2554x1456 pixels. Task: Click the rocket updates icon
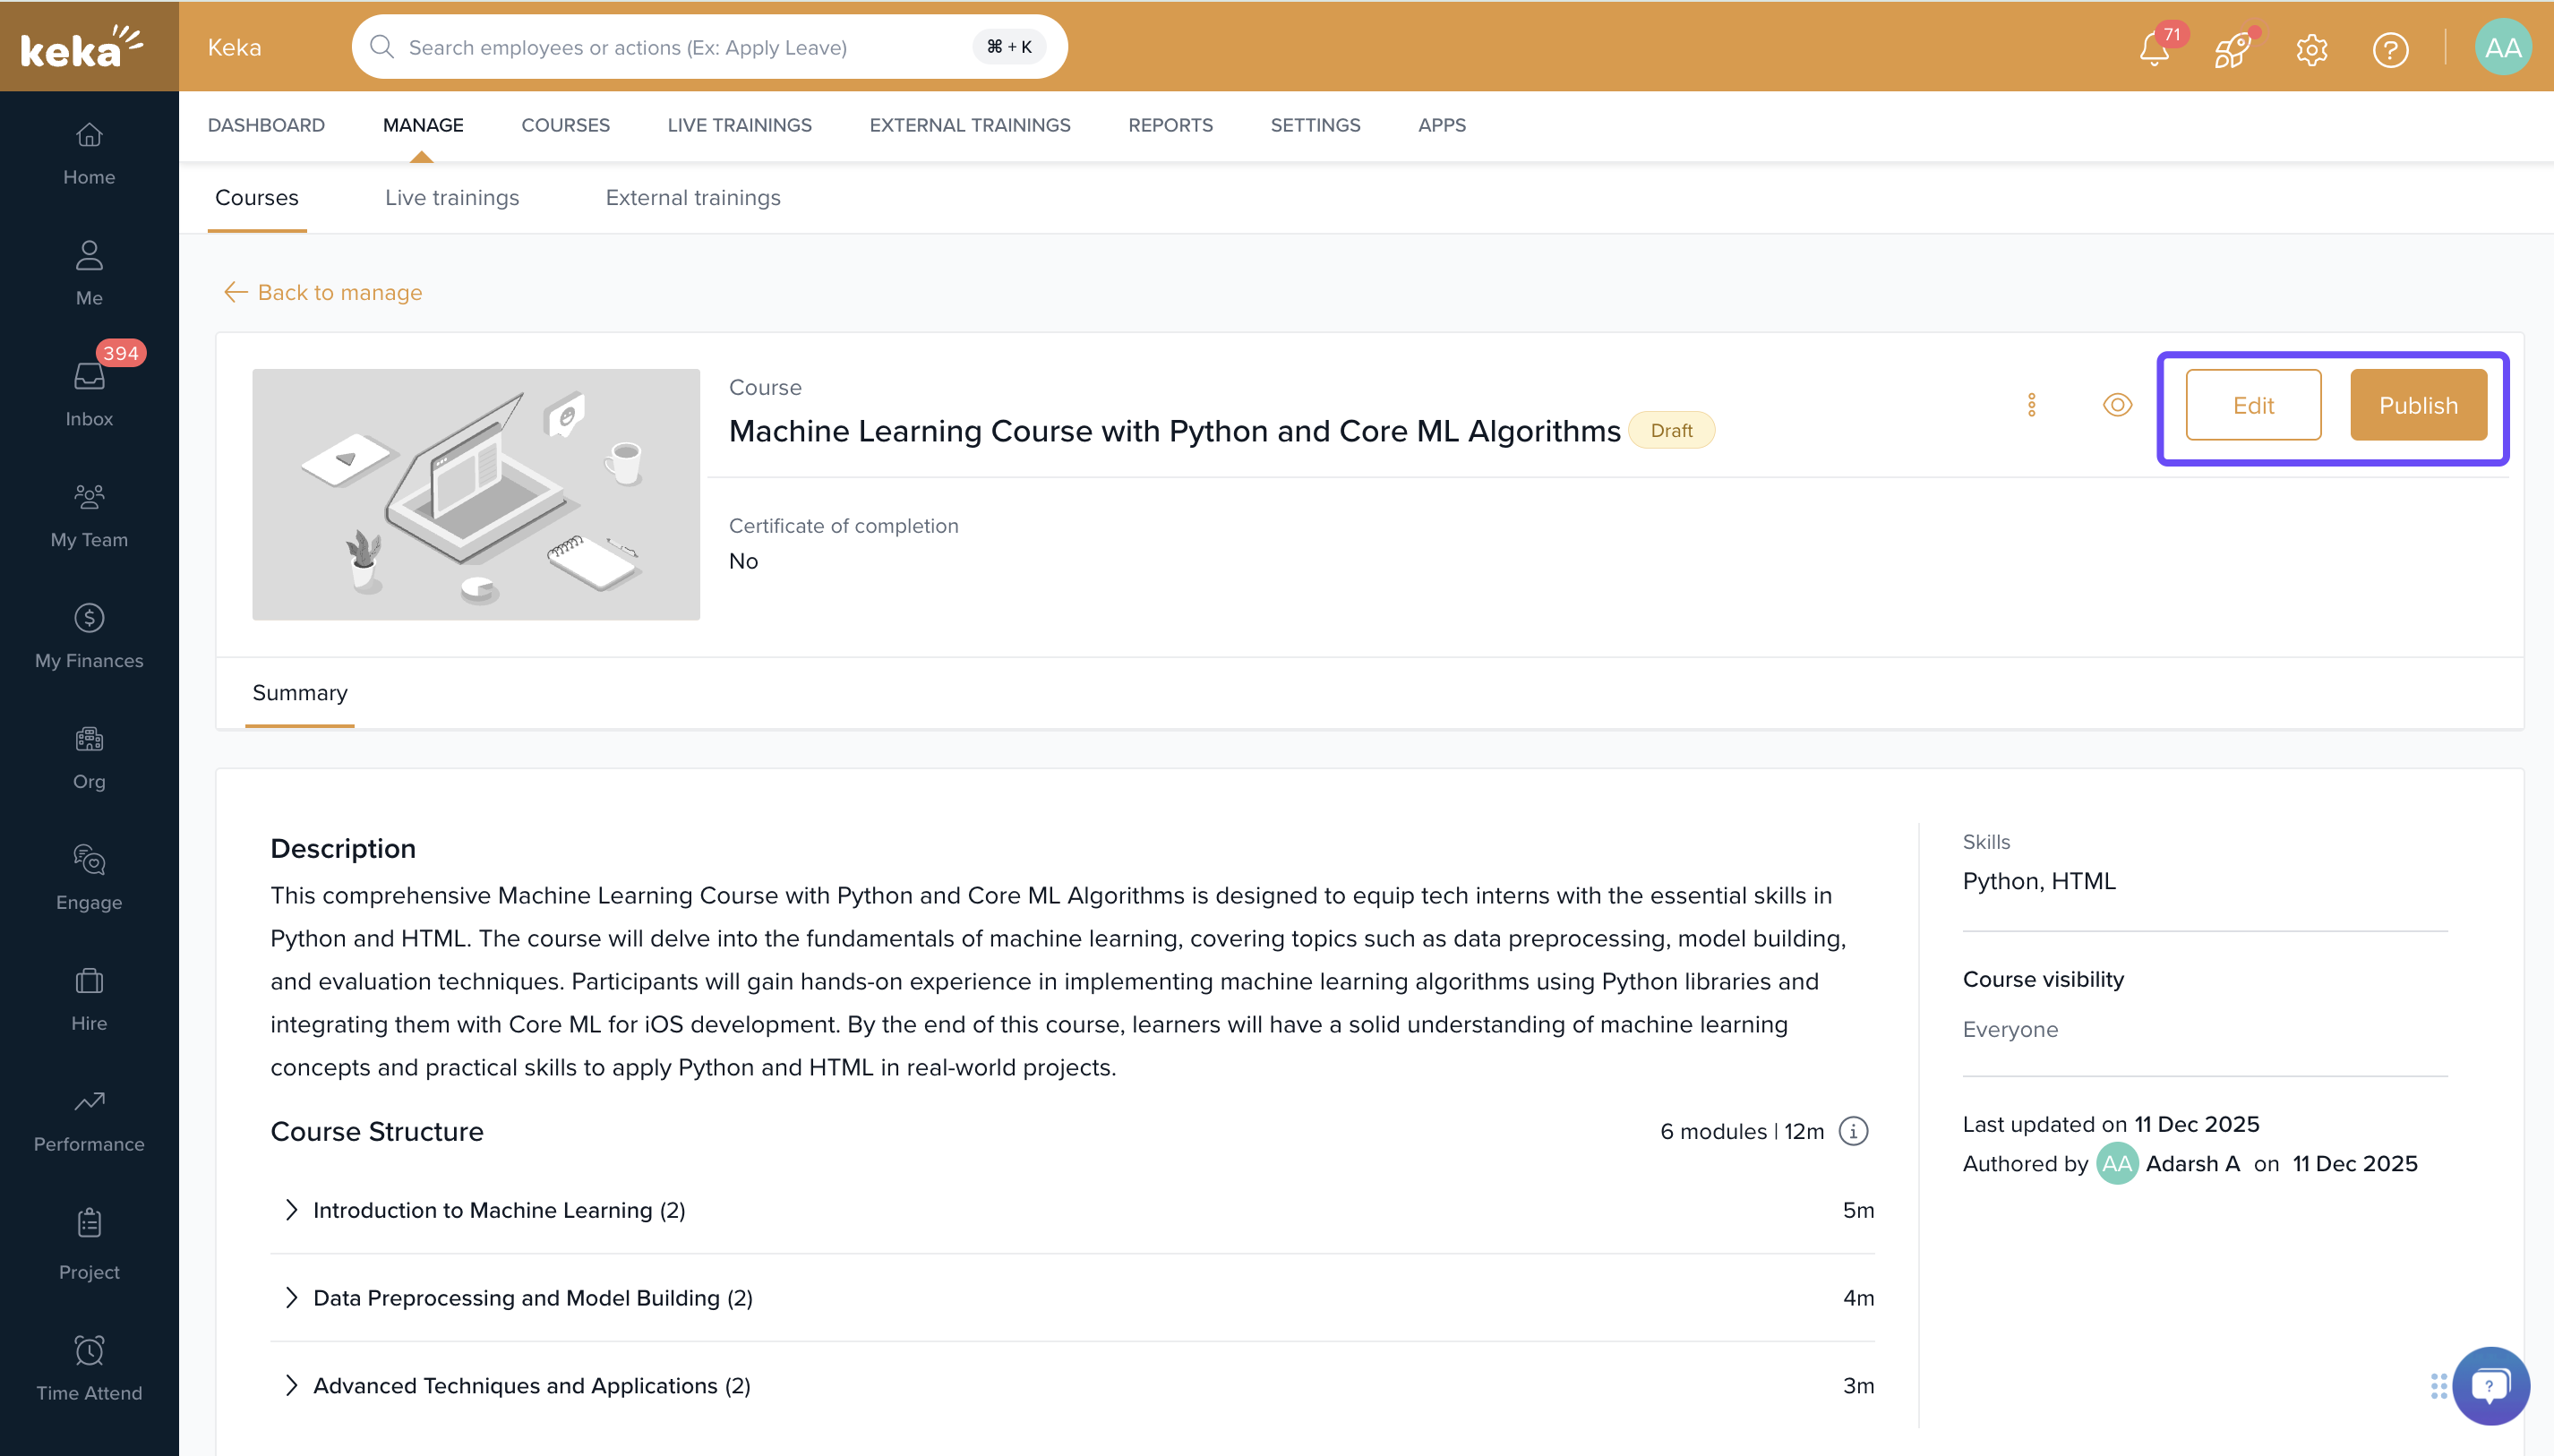coord(2232,49)
